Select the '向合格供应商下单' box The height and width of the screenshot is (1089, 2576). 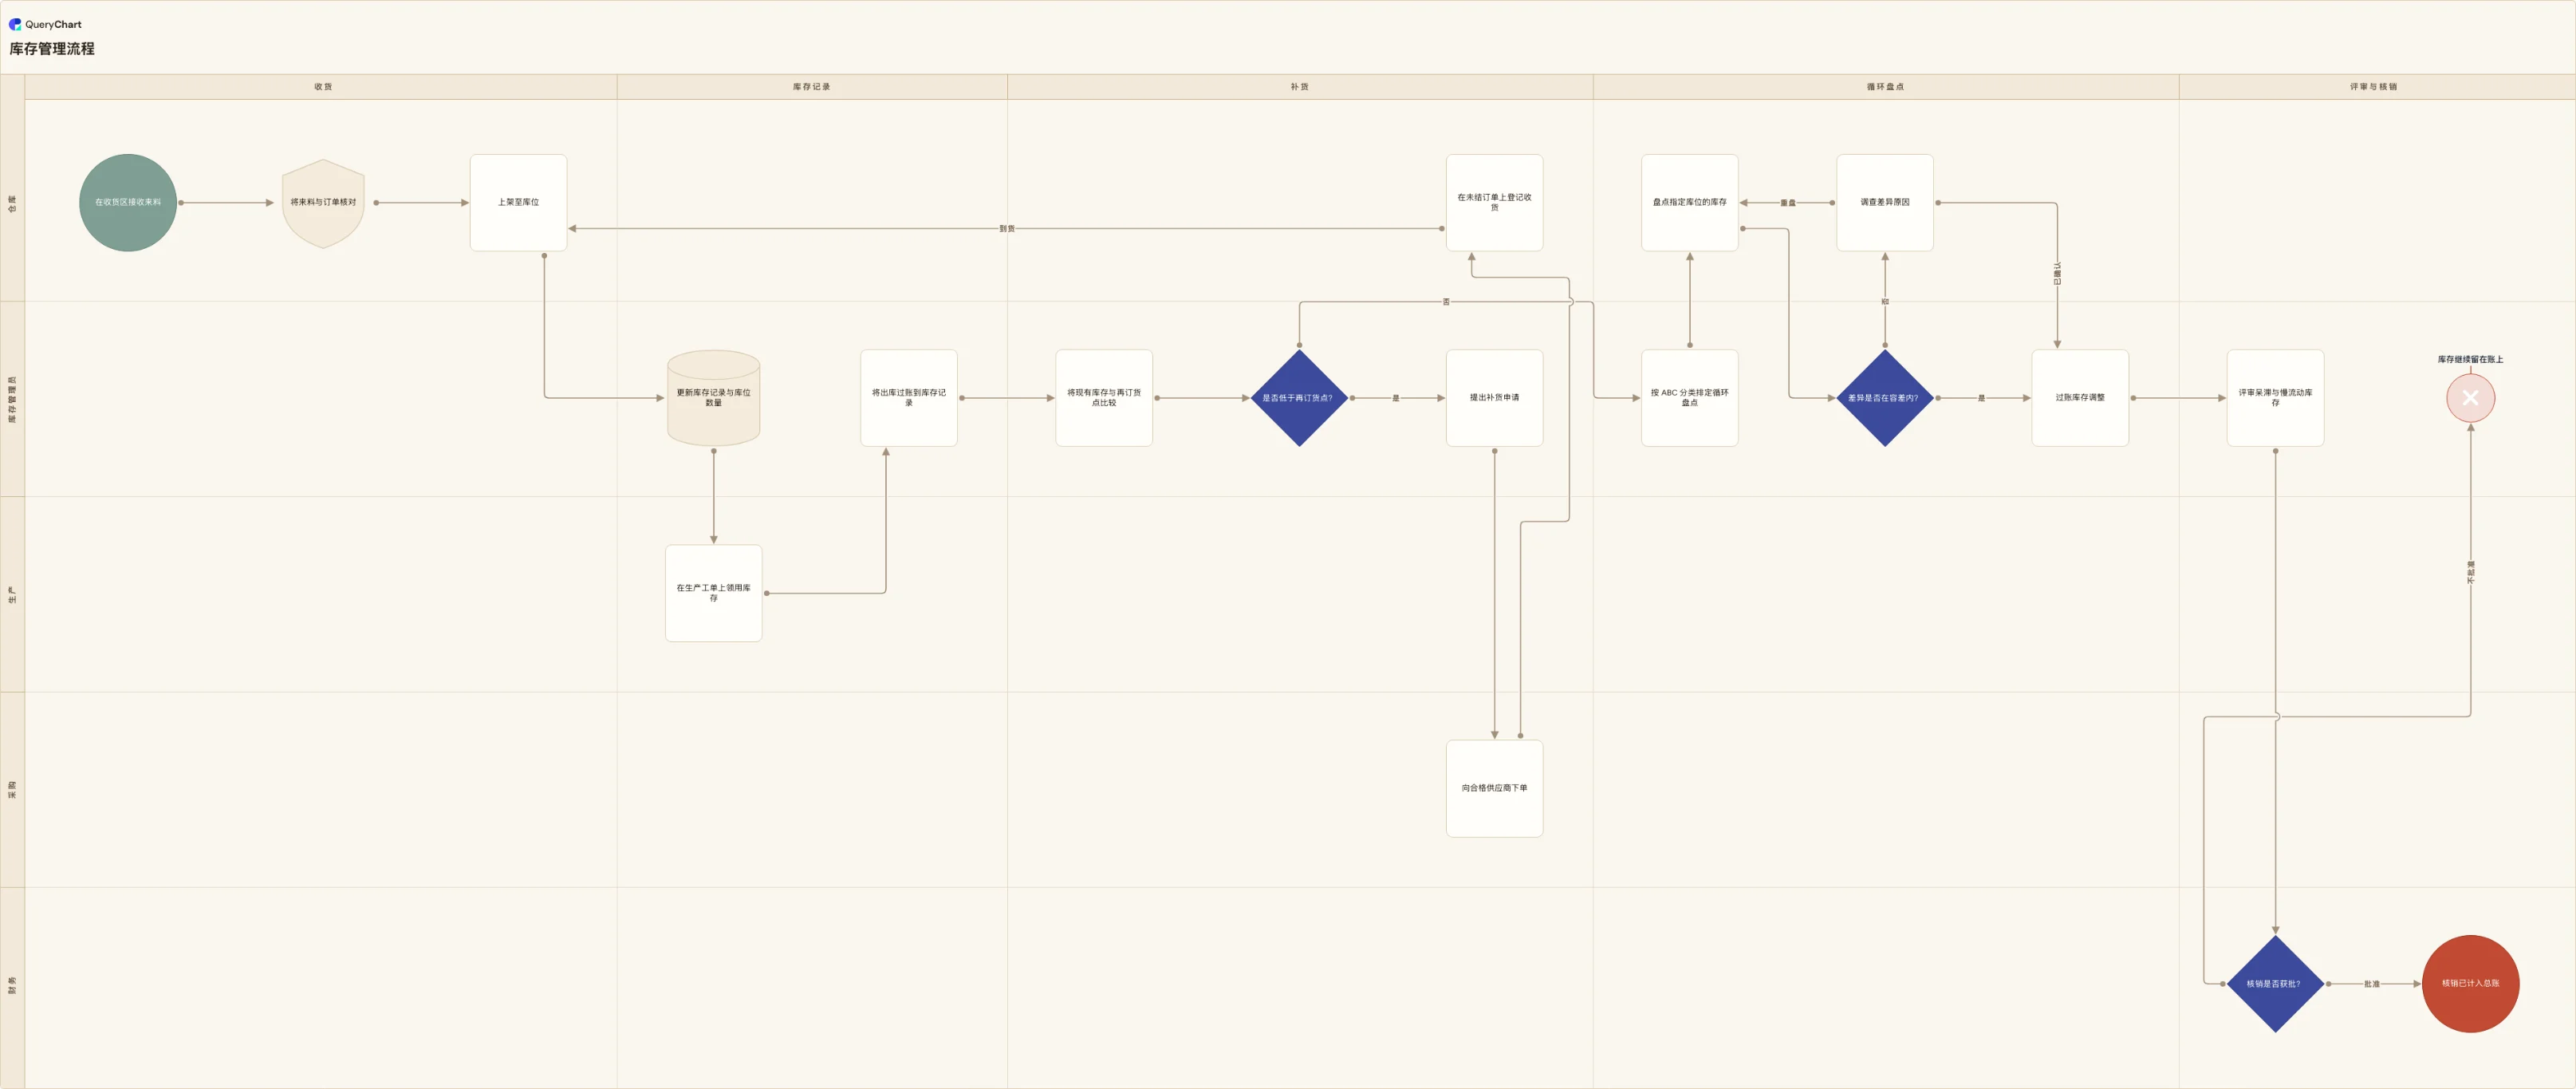pyautogui.click(x=1494, y=788)
